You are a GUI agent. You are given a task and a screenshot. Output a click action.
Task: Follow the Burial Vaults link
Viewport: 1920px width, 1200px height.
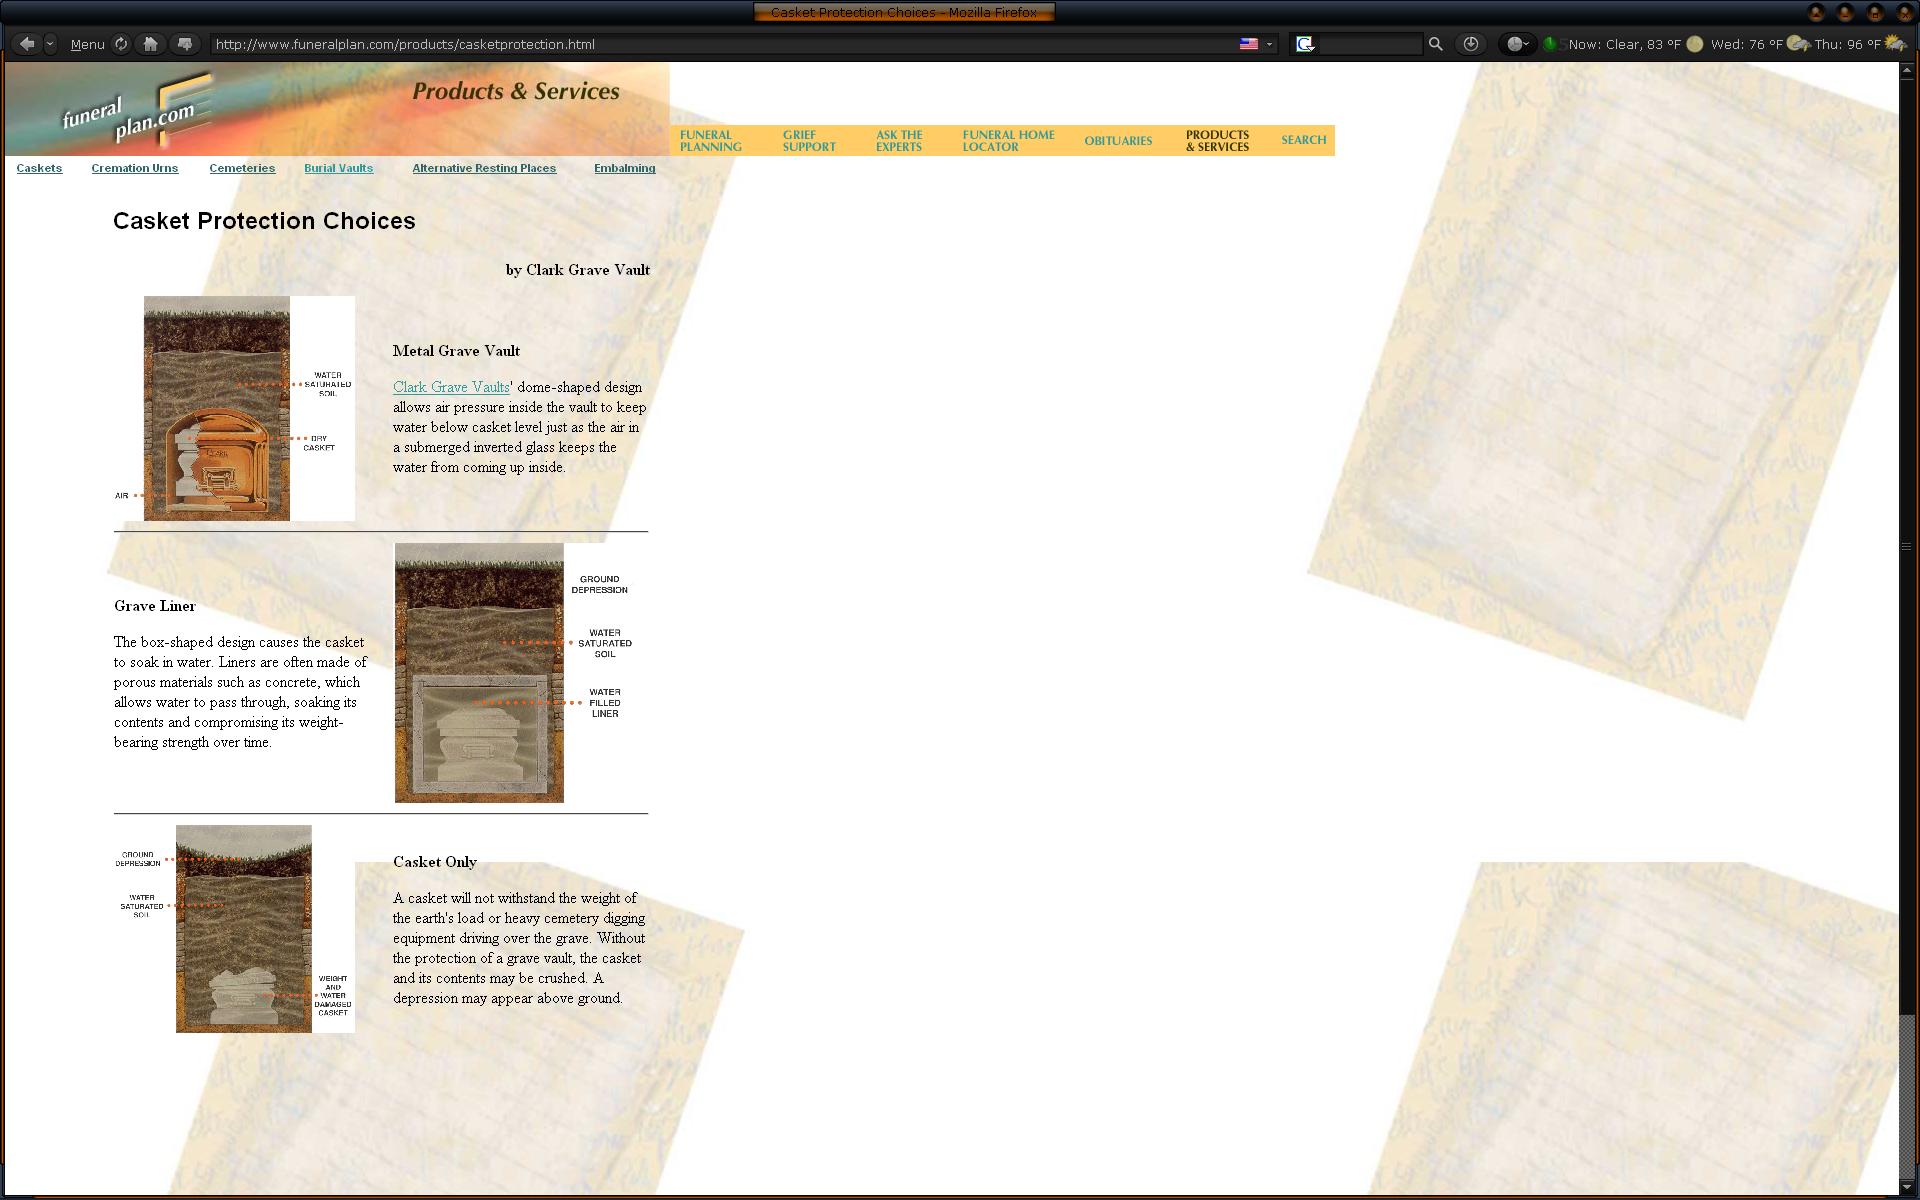point(338,168)
